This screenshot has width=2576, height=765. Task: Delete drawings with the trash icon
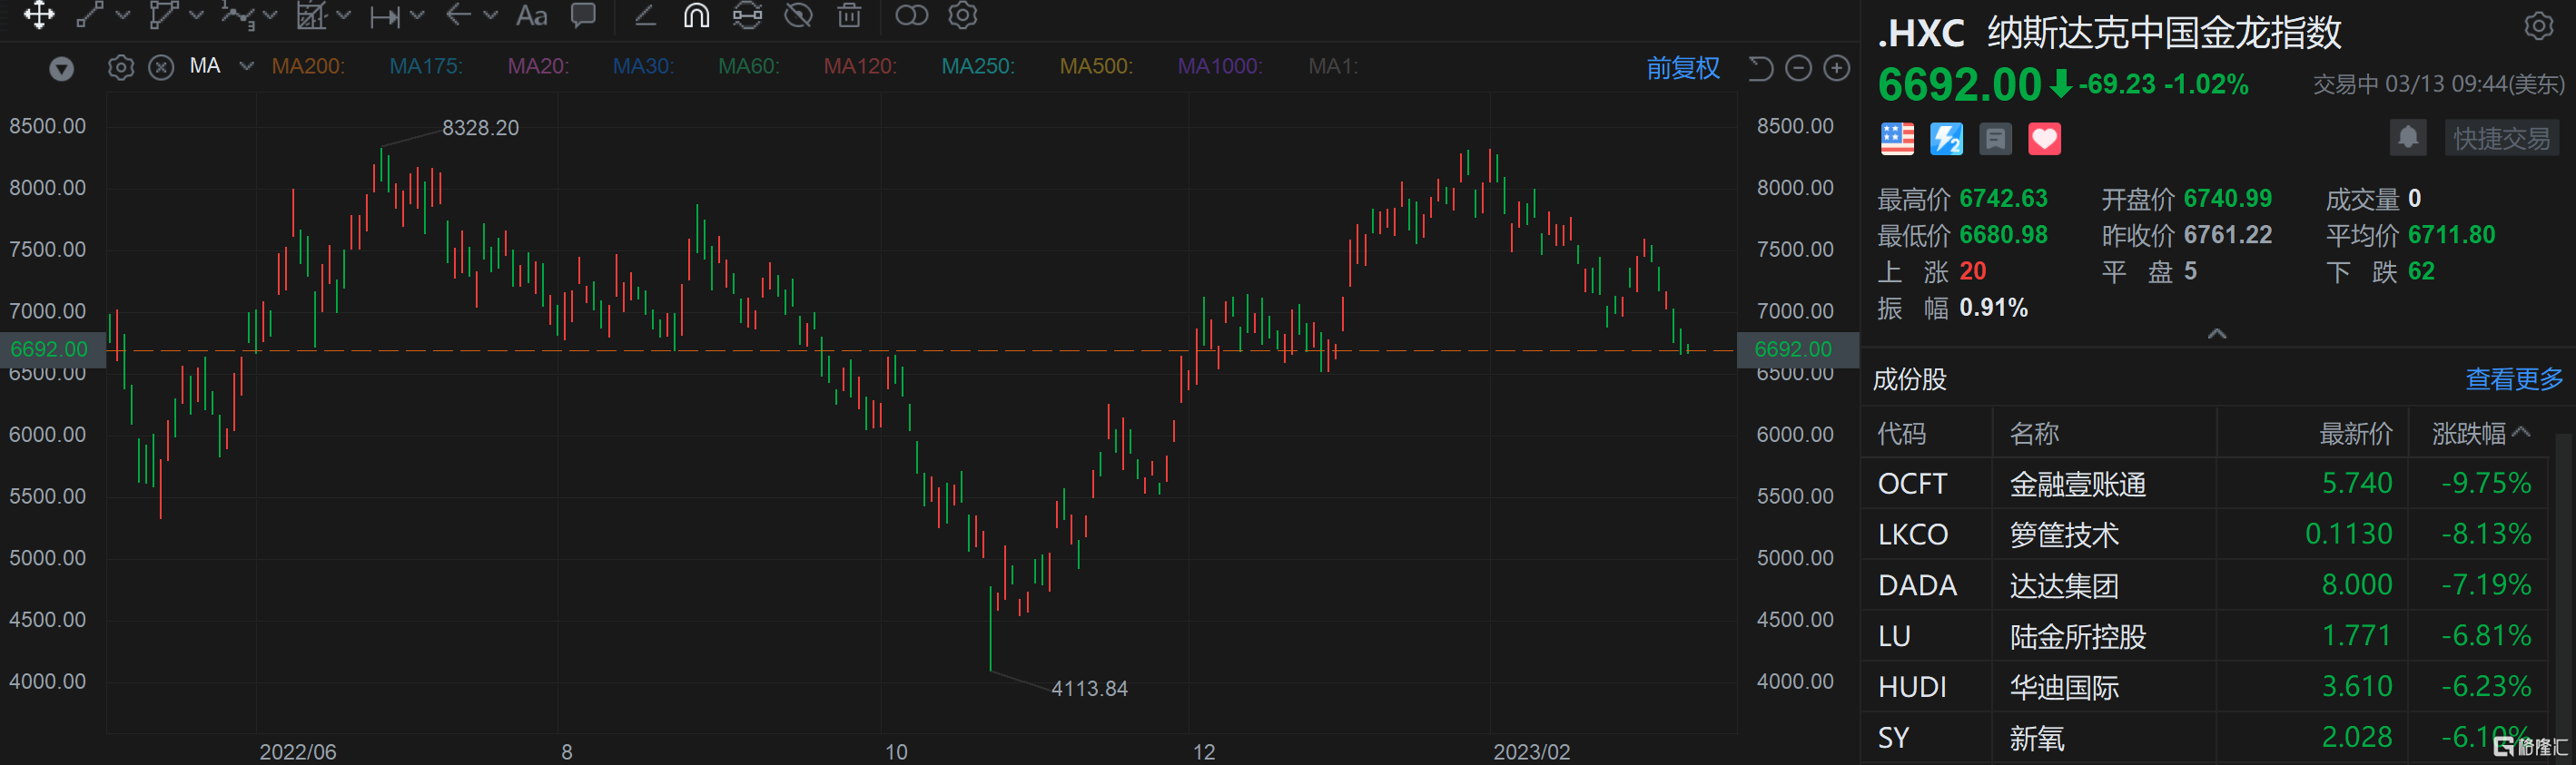[x=849, y=15]
